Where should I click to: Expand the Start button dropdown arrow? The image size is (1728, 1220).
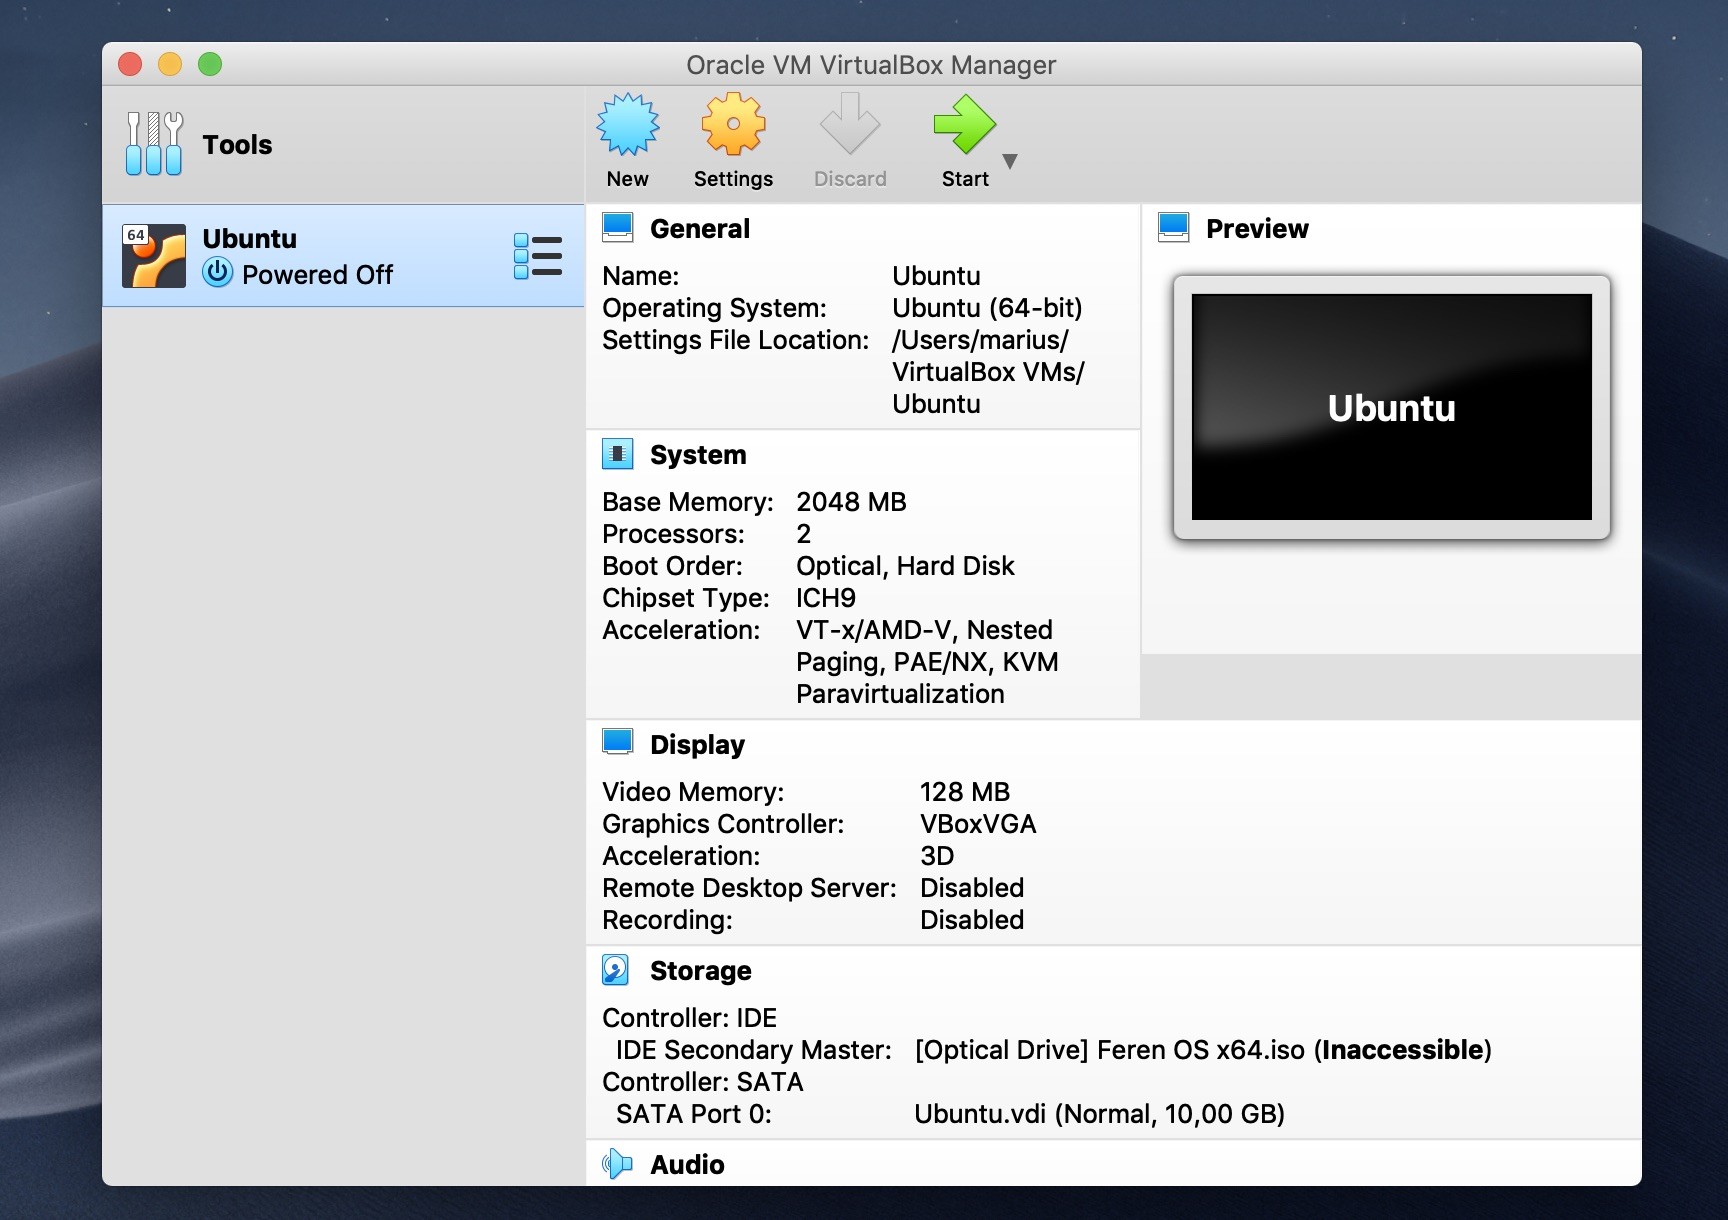1010,161
